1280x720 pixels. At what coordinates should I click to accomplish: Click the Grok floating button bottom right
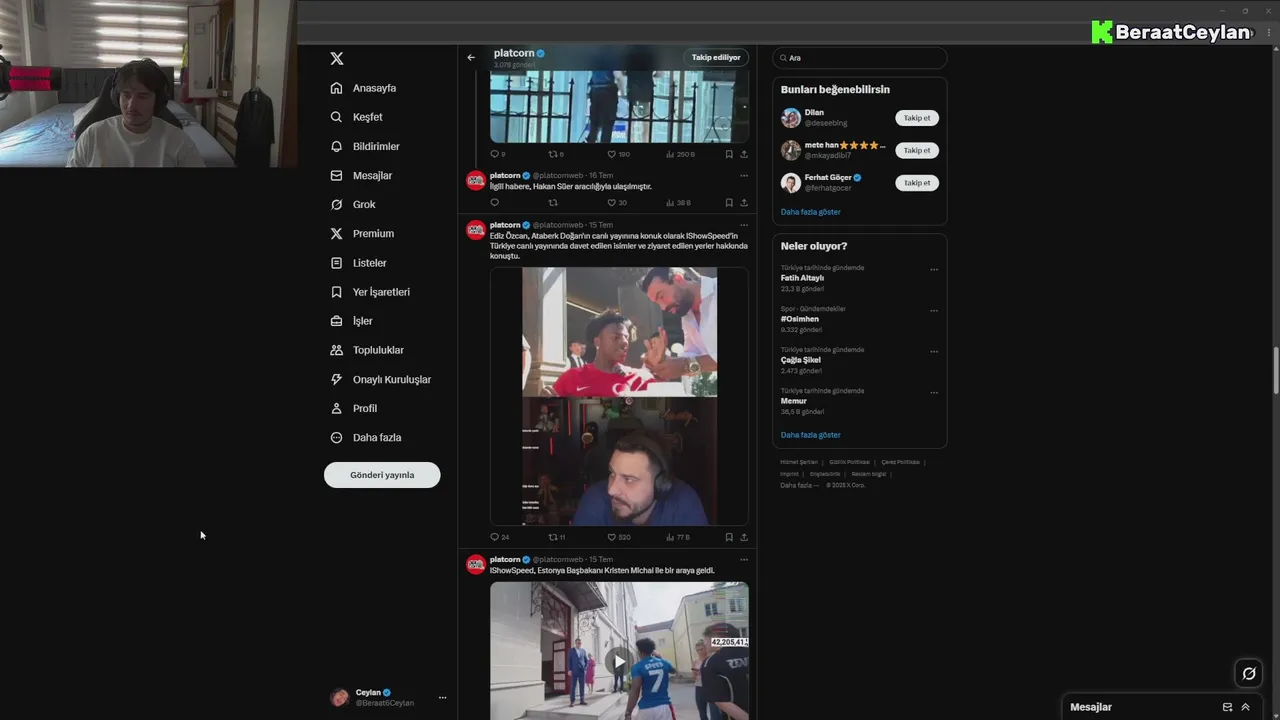point(1248,673)
